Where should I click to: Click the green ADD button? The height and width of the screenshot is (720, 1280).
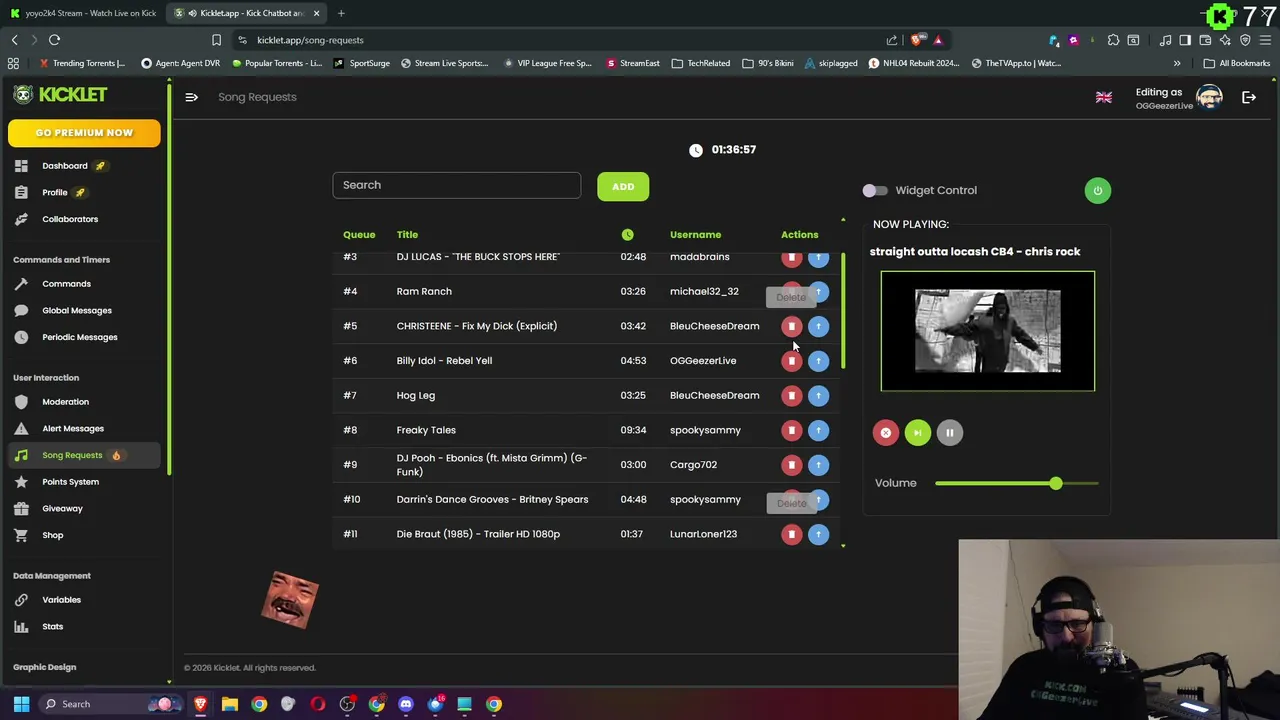[623, 186]
